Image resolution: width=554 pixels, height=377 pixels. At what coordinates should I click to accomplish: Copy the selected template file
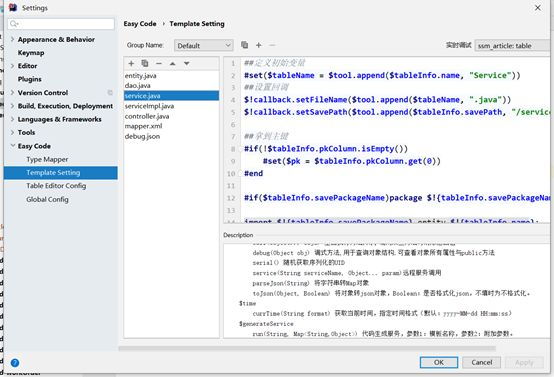tap(145, 64)
